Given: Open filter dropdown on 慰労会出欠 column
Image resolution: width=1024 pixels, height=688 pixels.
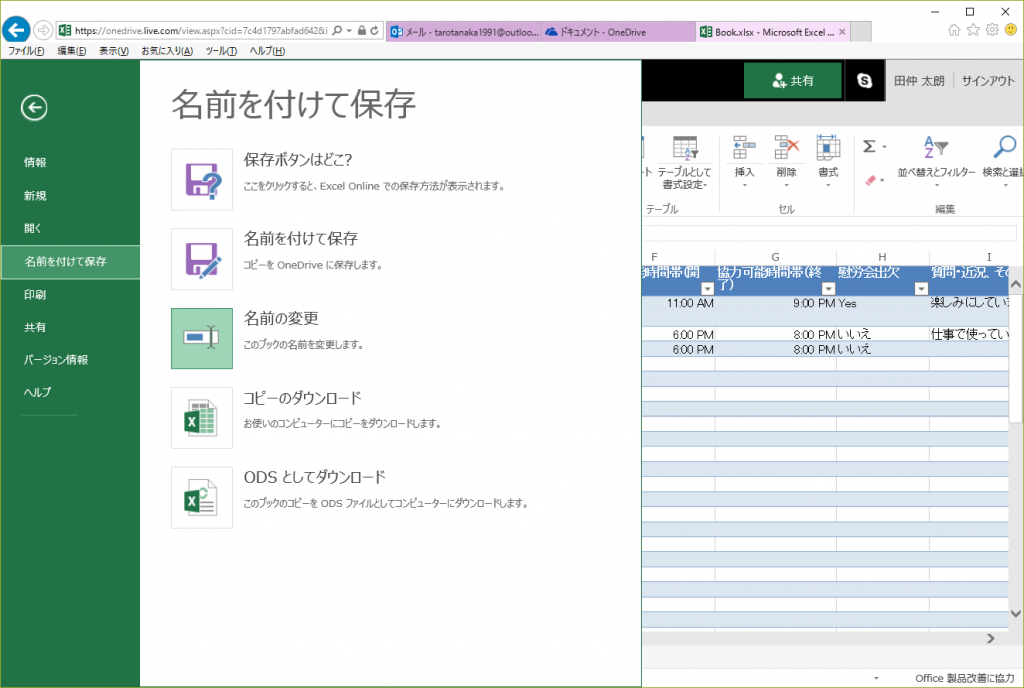Looking at the screenshot, I should click(921, 289).
